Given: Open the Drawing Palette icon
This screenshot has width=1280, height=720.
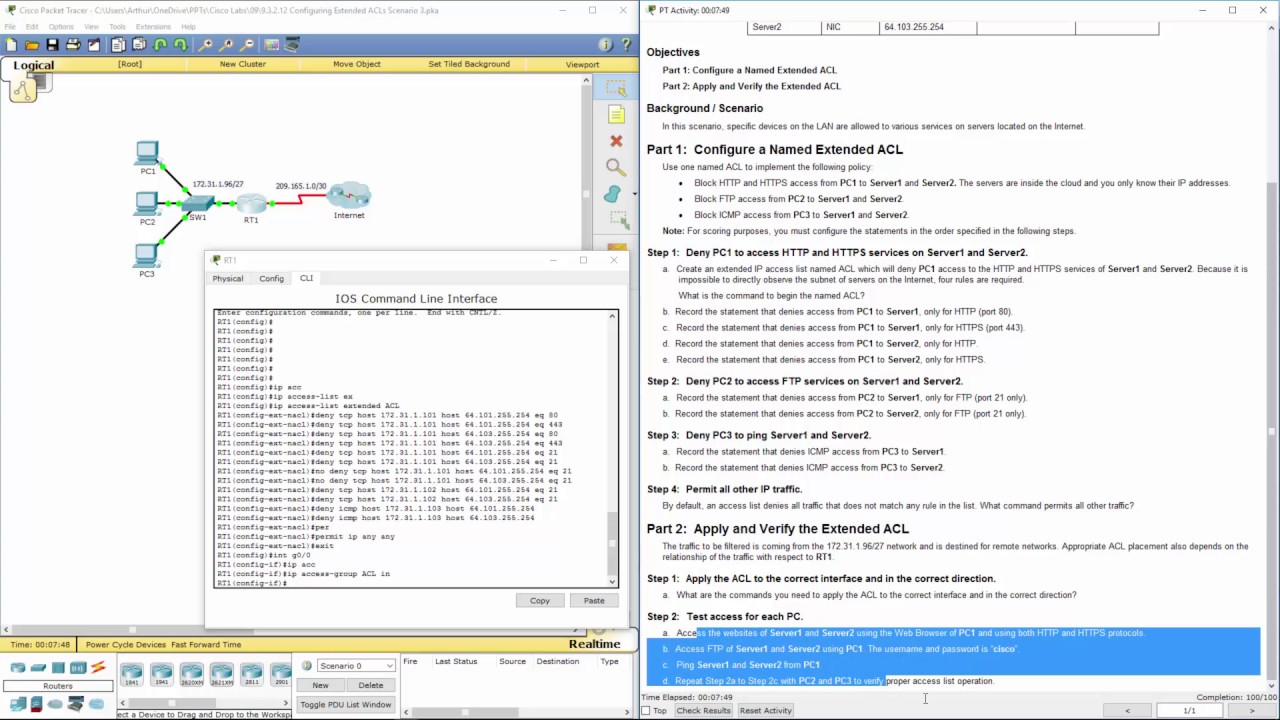Looking at the screenshot, I should pos(271,45).
